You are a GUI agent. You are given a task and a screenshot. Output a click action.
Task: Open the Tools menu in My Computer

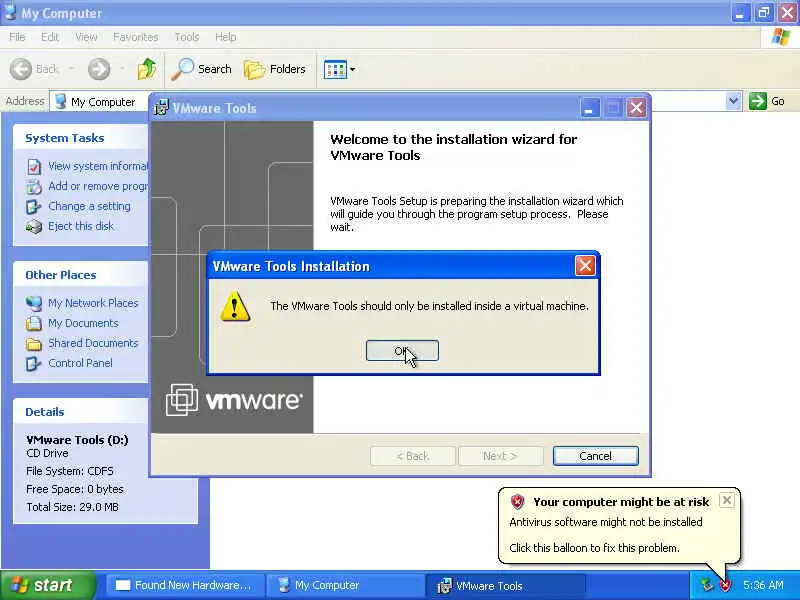[x=187, y=37]
